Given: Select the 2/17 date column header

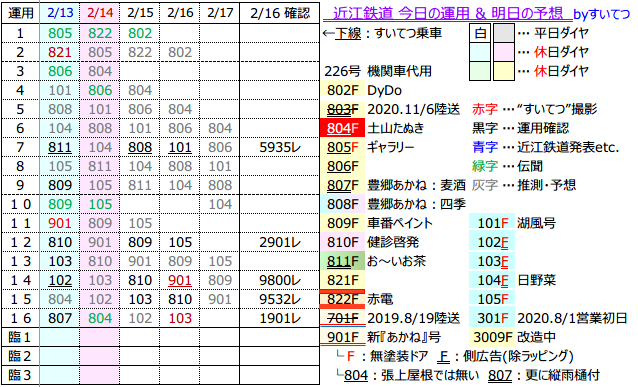Looking at the screenshot, I should point(220,13).
